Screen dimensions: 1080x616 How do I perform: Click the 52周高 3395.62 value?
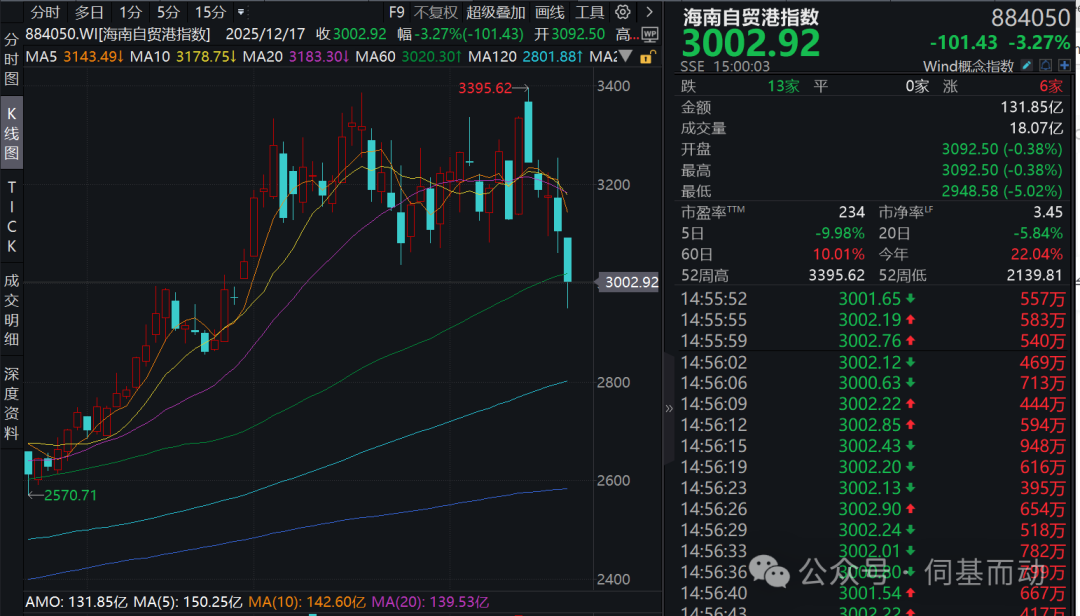(836, 275)
